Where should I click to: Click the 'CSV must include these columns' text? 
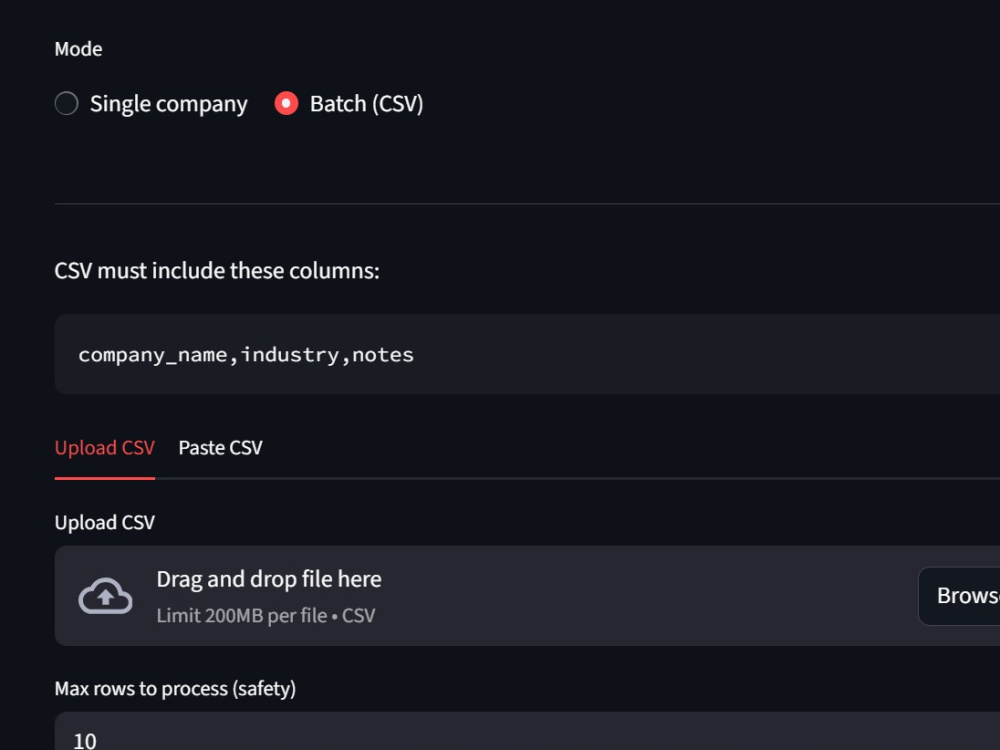click(217, 271)
